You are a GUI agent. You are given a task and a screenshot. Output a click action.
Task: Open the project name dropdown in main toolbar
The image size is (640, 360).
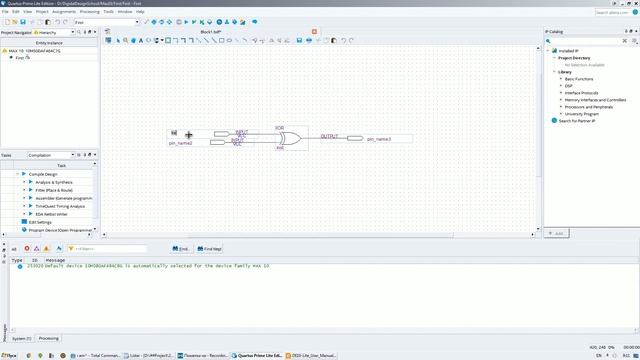(137, 22)
